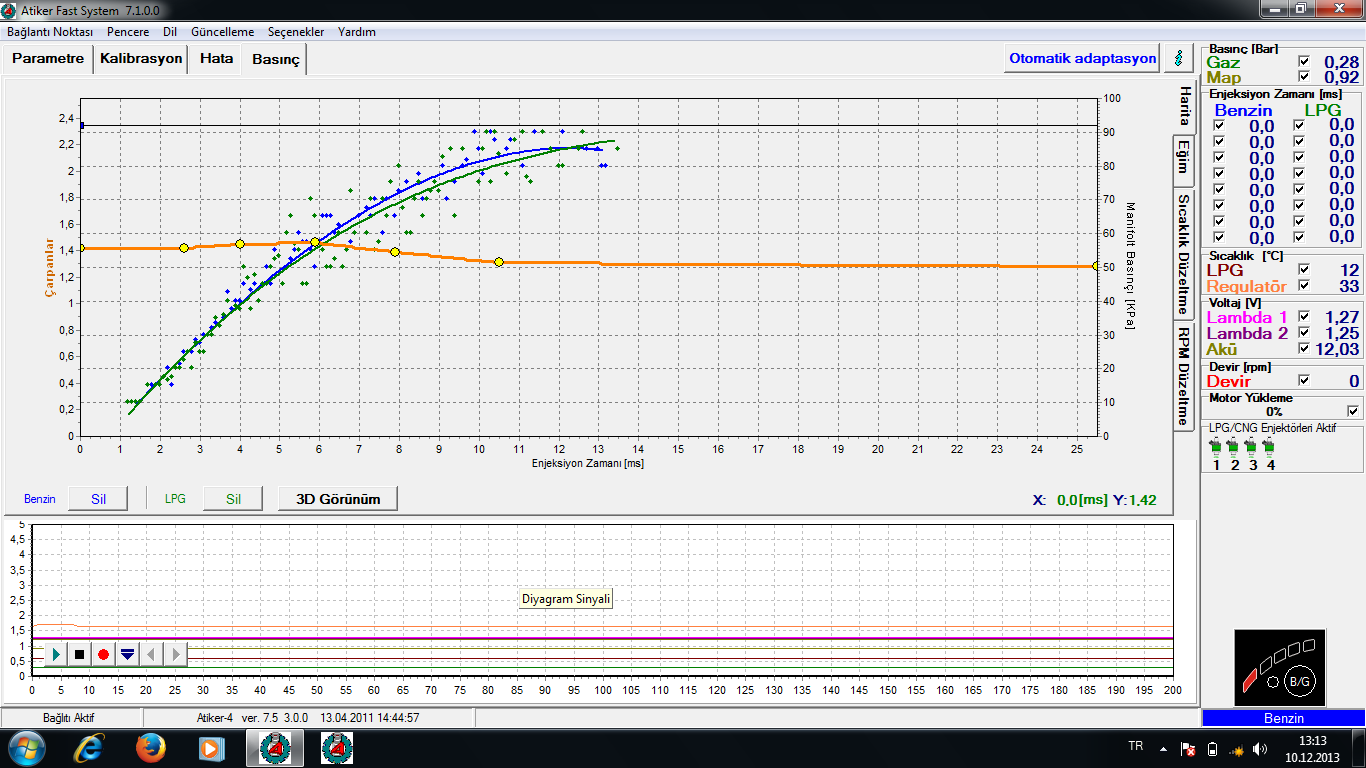
Task: Click Sil button next to LPG
Action: [x=233, y=498]
